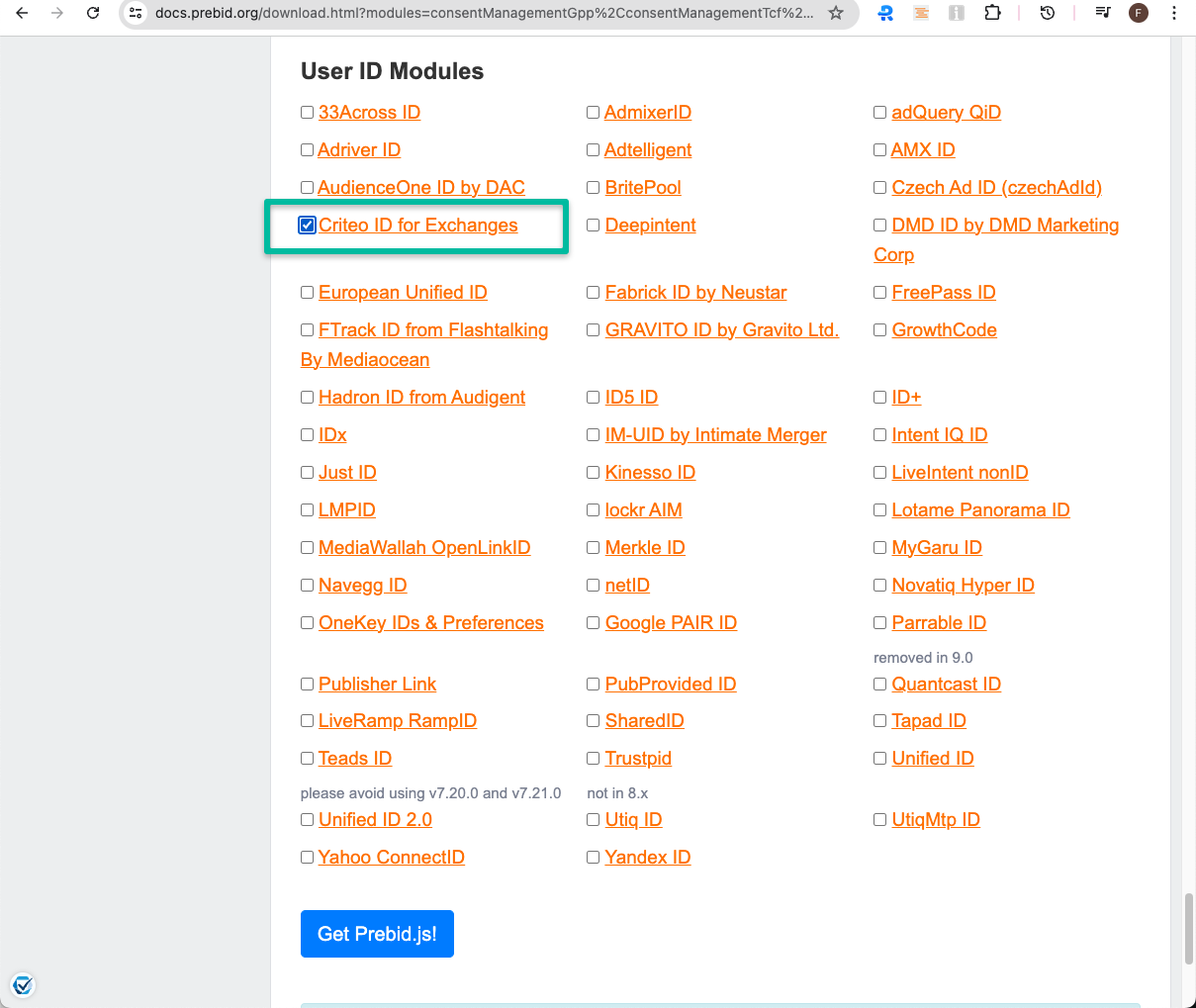Open the Trustpid link
1196x1008 pixels.
pos(638,758)
